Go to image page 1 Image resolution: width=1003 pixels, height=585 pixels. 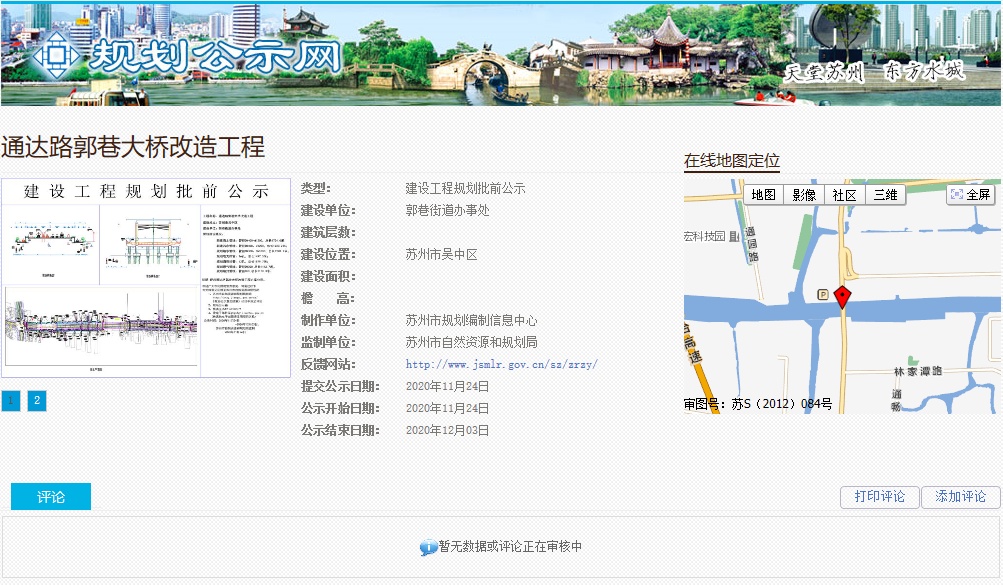pos(11,401)
